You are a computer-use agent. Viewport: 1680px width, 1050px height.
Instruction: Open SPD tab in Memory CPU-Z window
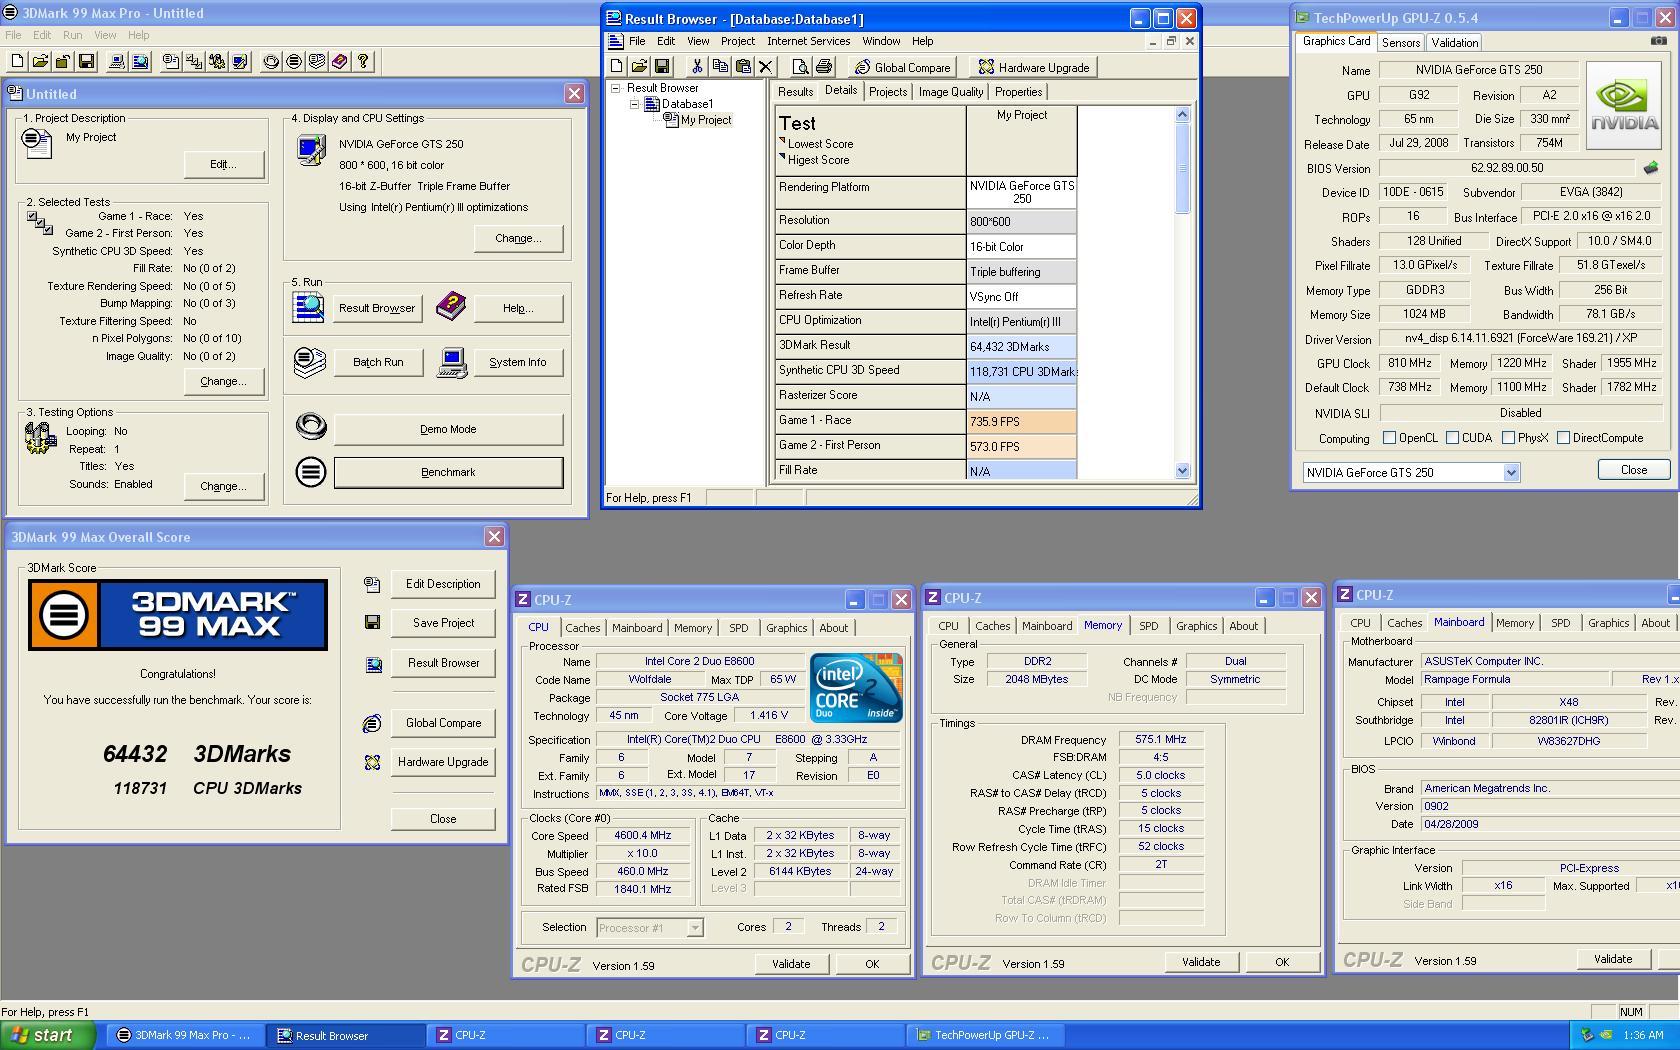click(1148, 626)
